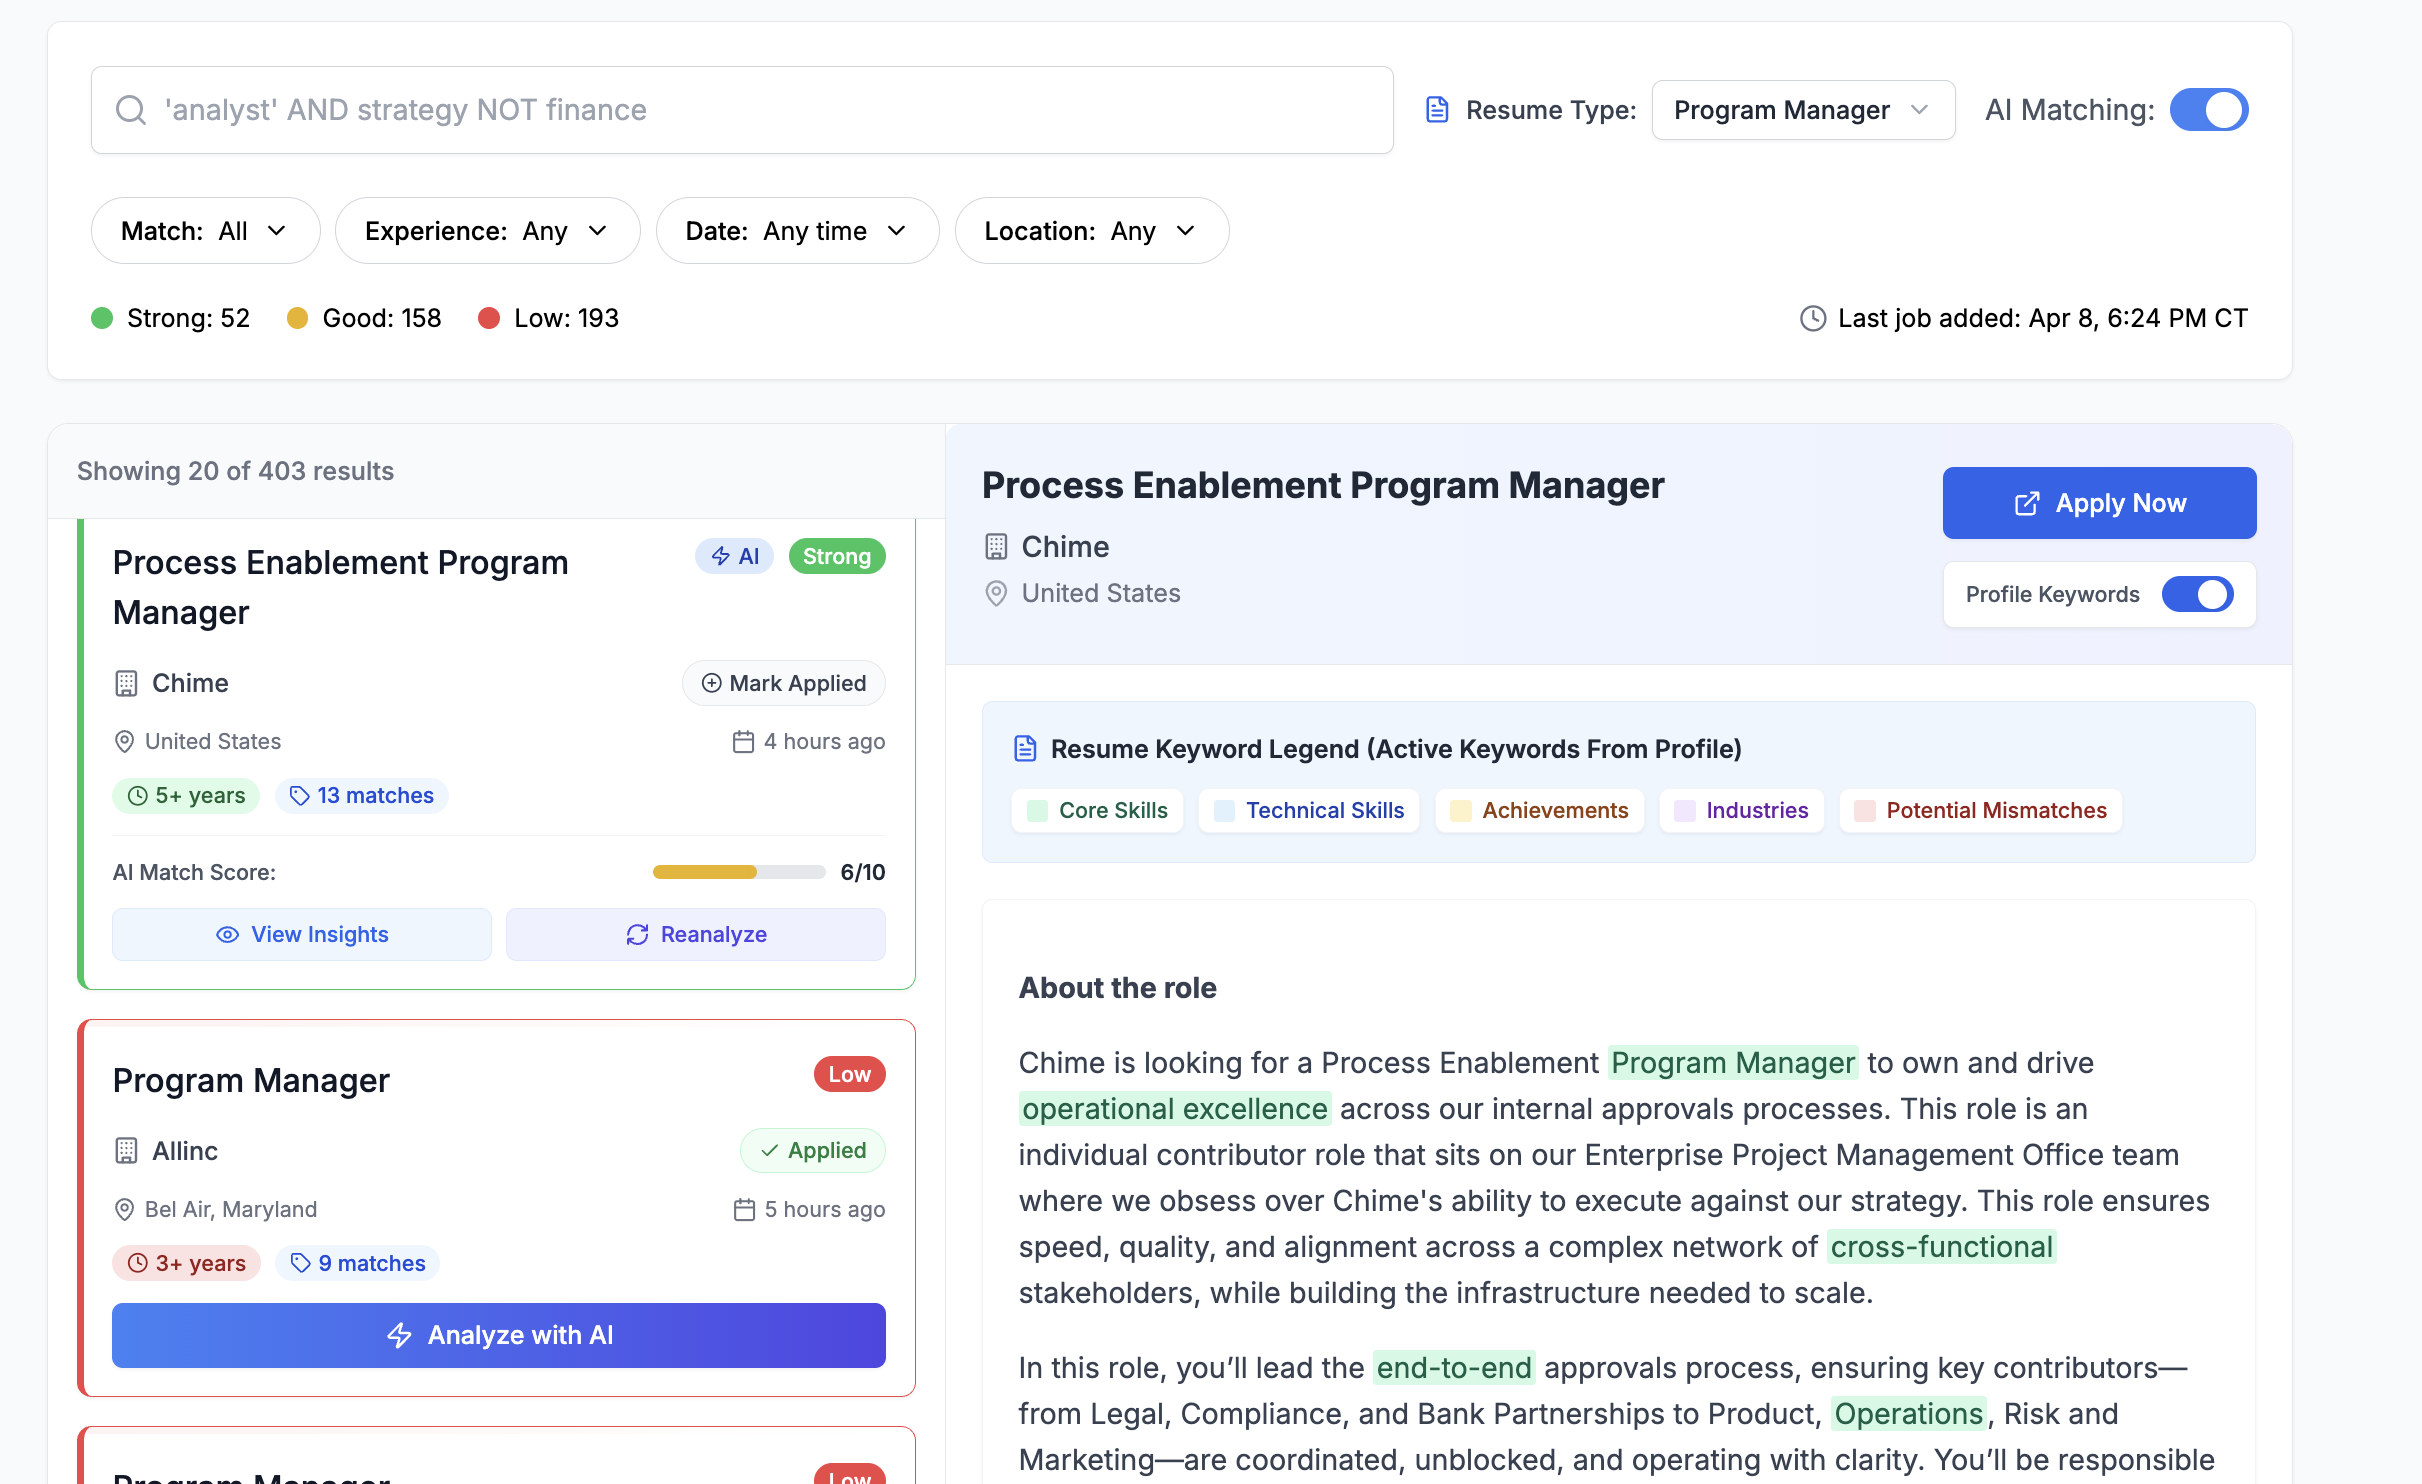Image resolution: width=2422 pixels, height=1484 pixels.
Task: Click the job search input field
Action: pyautogui.click(x=742, y=110)
